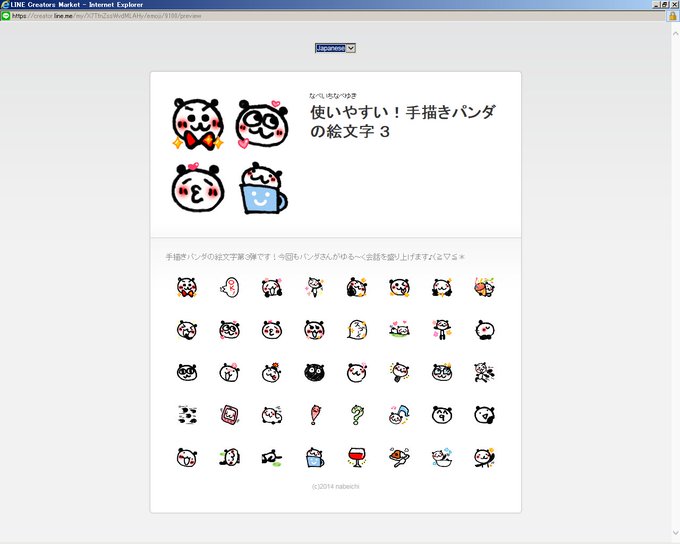Viewport: 680px width, 544px height.
Task: Click the red exclamation mark emoji
Action: tap(314, 415)
